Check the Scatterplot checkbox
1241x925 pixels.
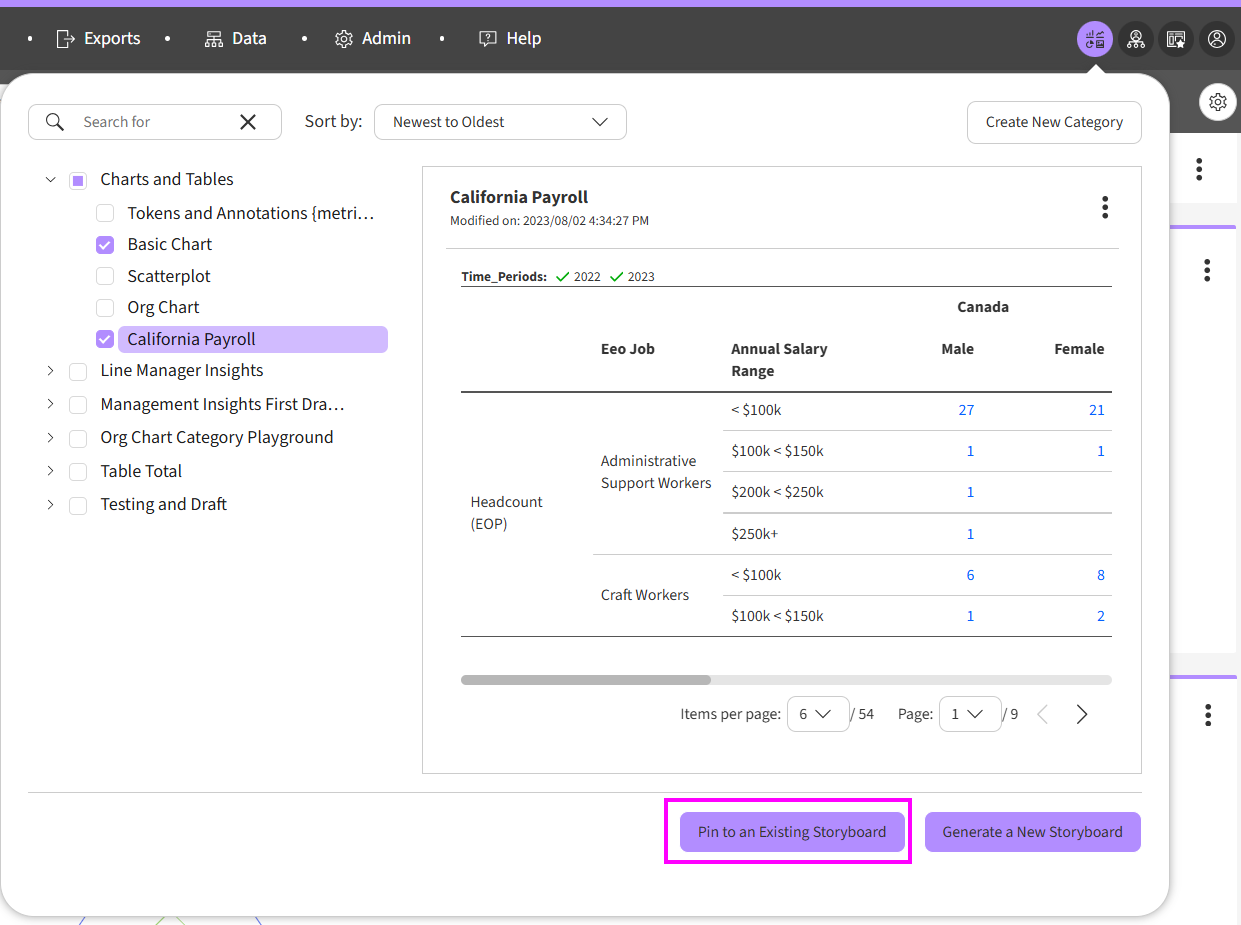105,276
